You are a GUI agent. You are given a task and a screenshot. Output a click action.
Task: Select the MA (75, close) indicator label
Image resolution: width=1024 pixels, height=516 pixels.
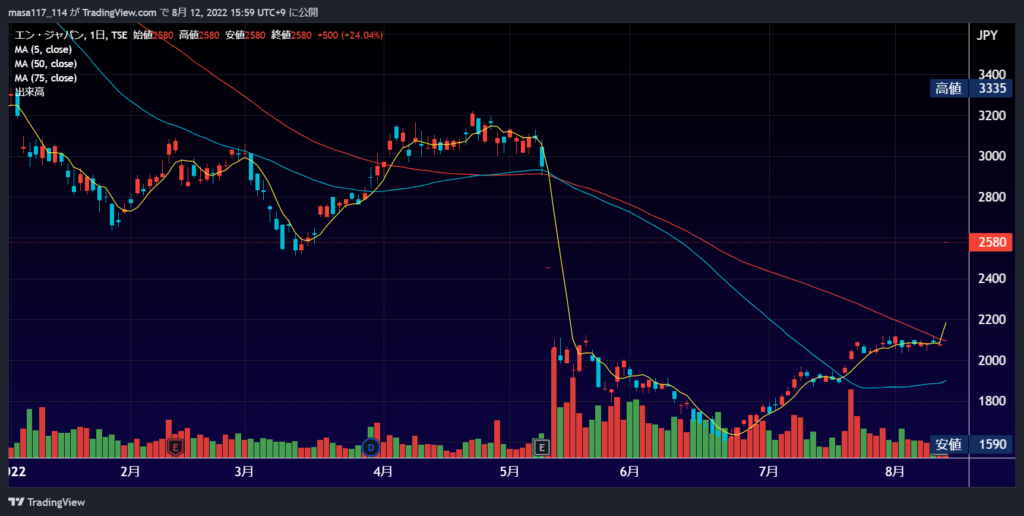[46, 78]
